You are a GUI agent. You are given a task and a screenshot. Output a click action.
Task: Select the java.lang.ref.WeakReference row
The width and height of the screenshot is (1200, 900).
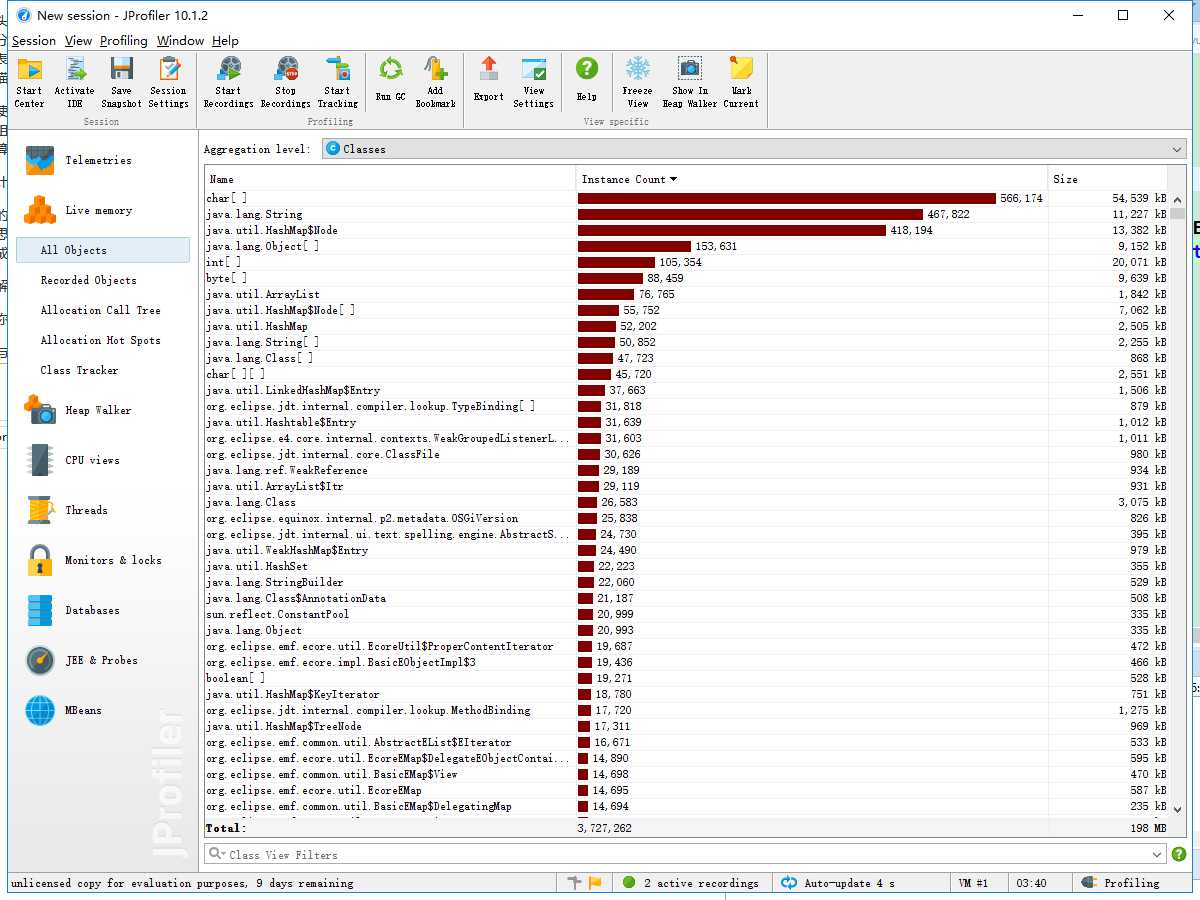(687, 470)
